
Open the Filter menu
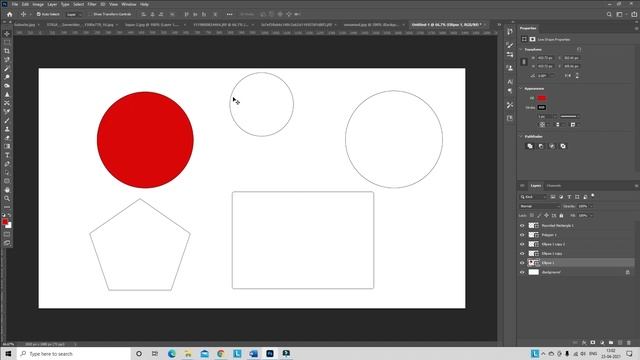92,4
